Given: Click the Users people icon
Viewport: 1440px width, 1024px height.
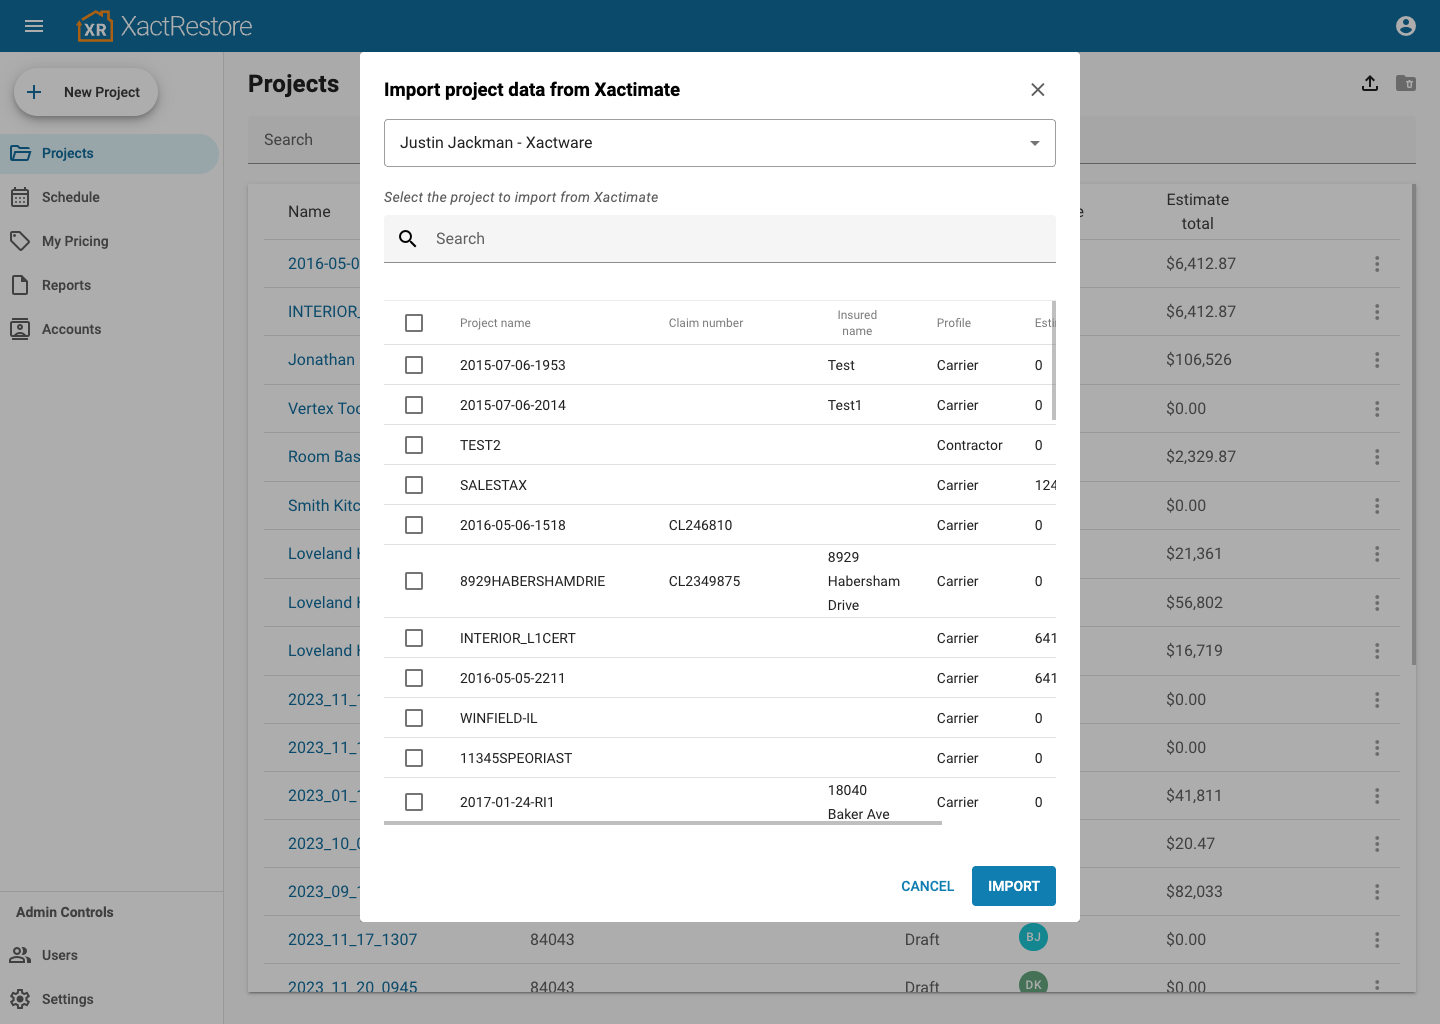Looking at the screenshot, I should (20, 955).
